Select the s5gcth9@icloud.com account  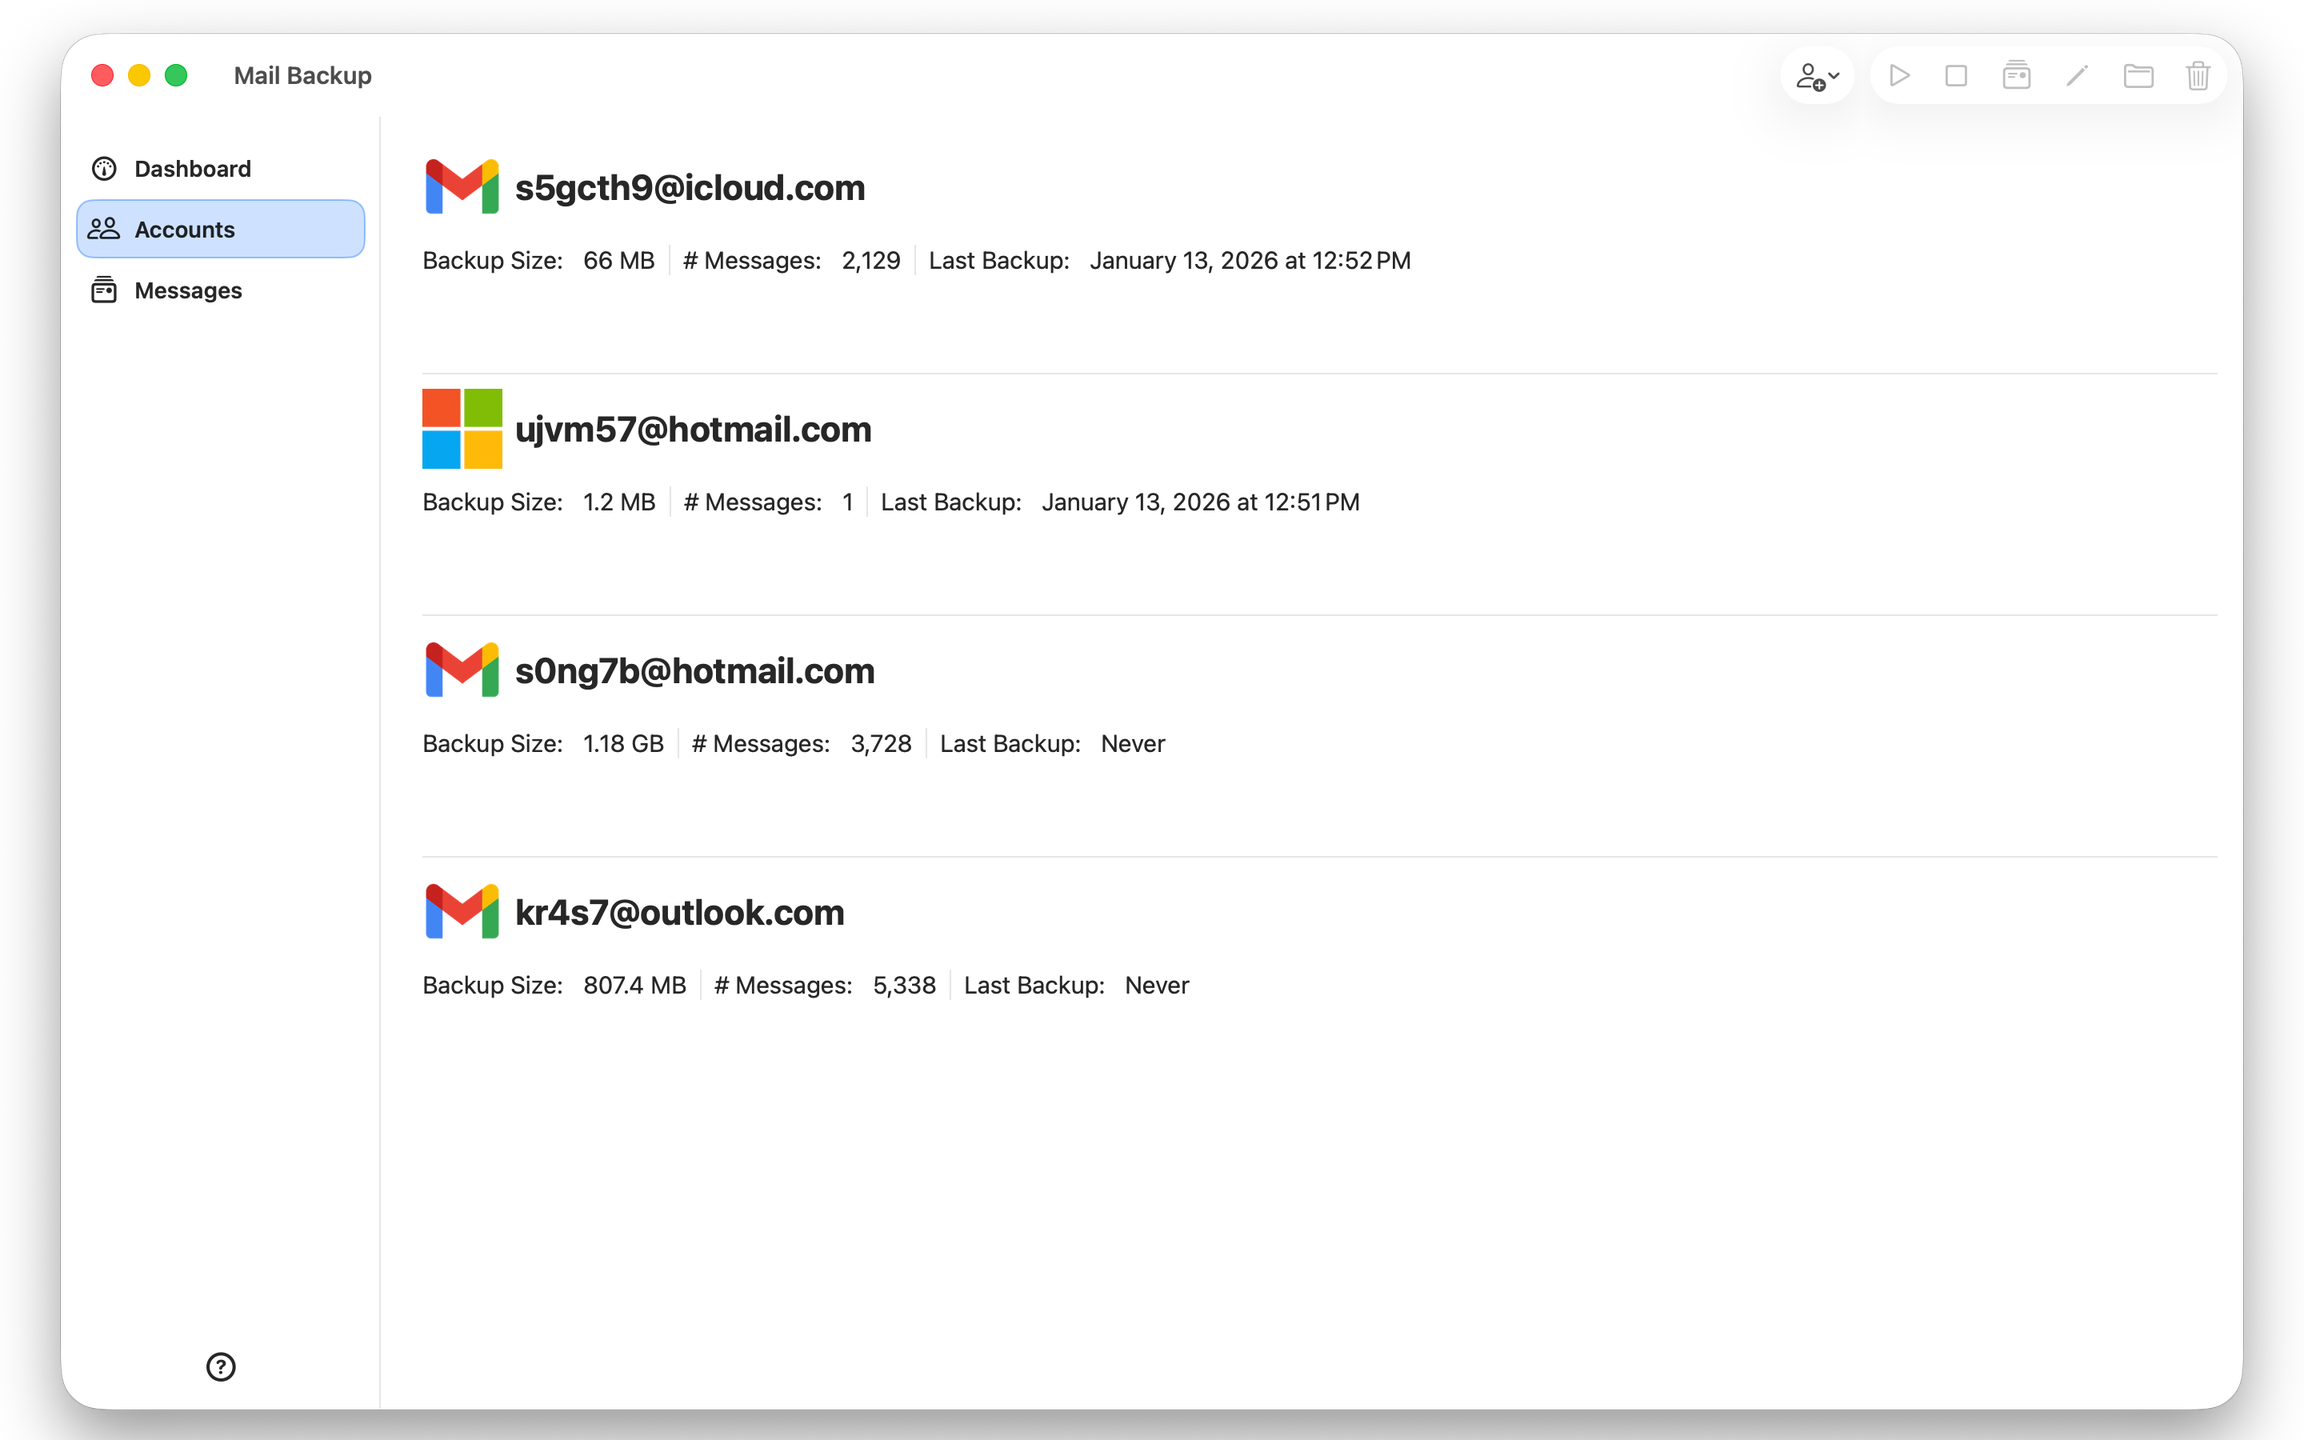click(x=689, y=188)
